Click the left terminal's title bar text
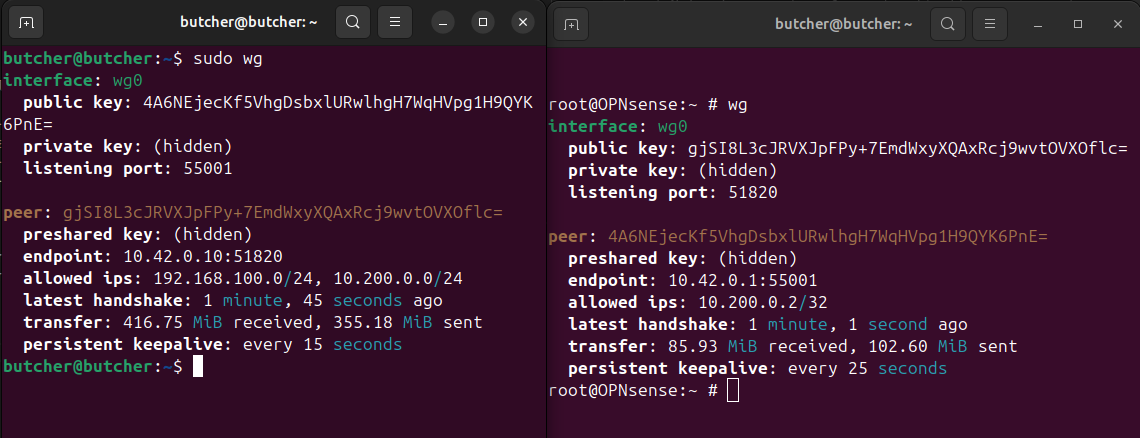1140x438 pixels. pos(250,21)
